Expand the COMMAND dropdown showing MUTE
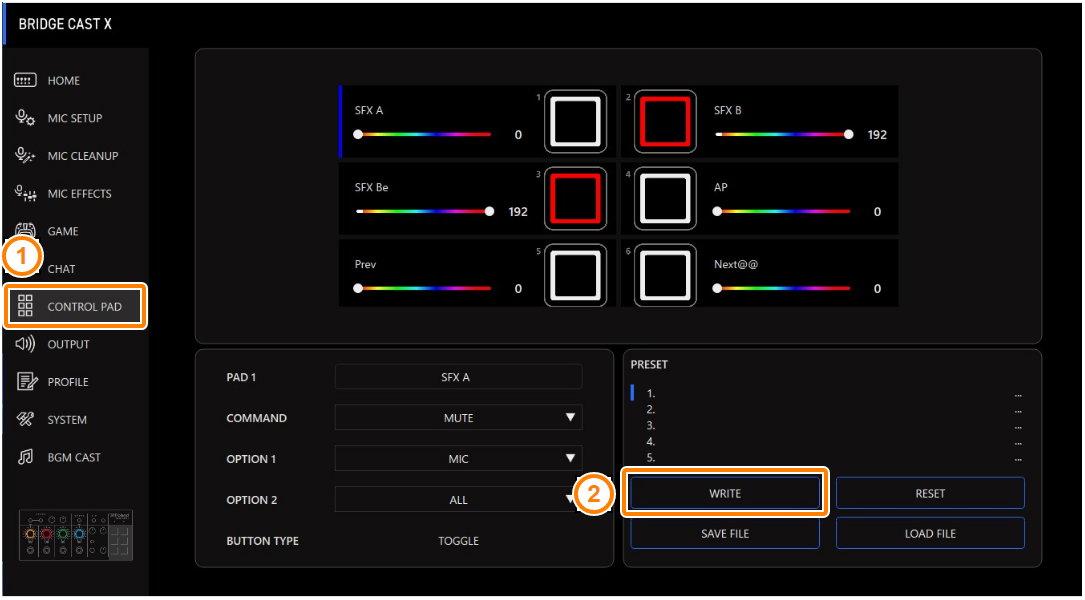The width and height of the screenshot is (1085, 600). point(458,418)
